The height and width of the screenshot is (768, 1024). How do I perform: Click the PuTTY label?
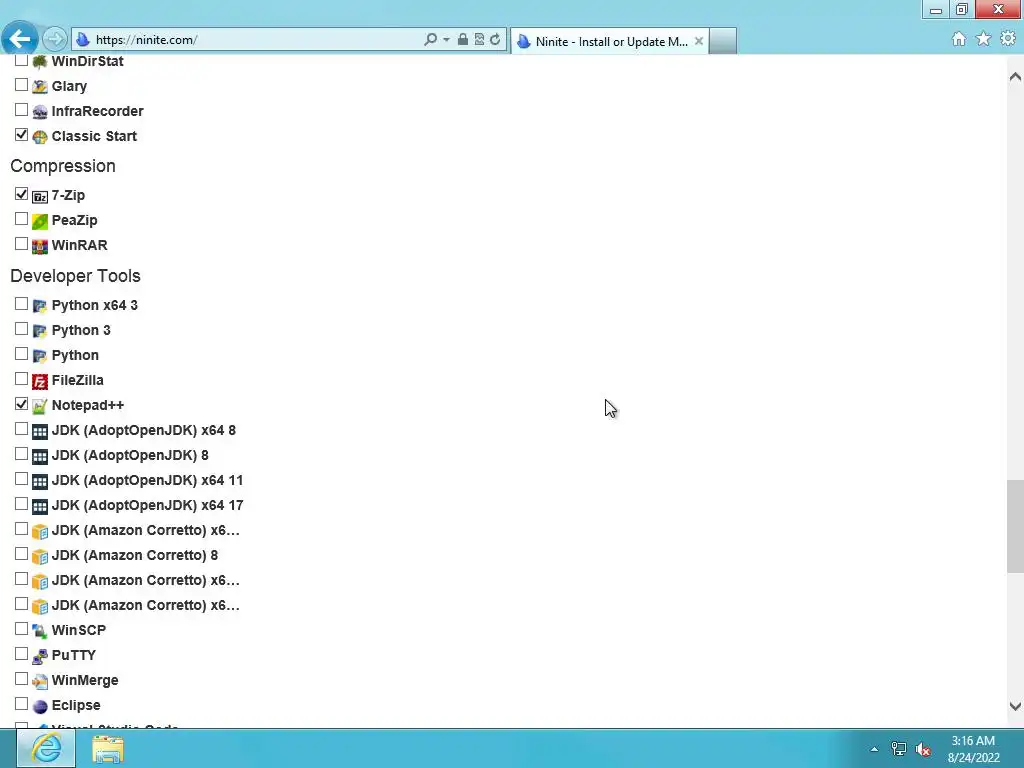(x=74, y=655)
